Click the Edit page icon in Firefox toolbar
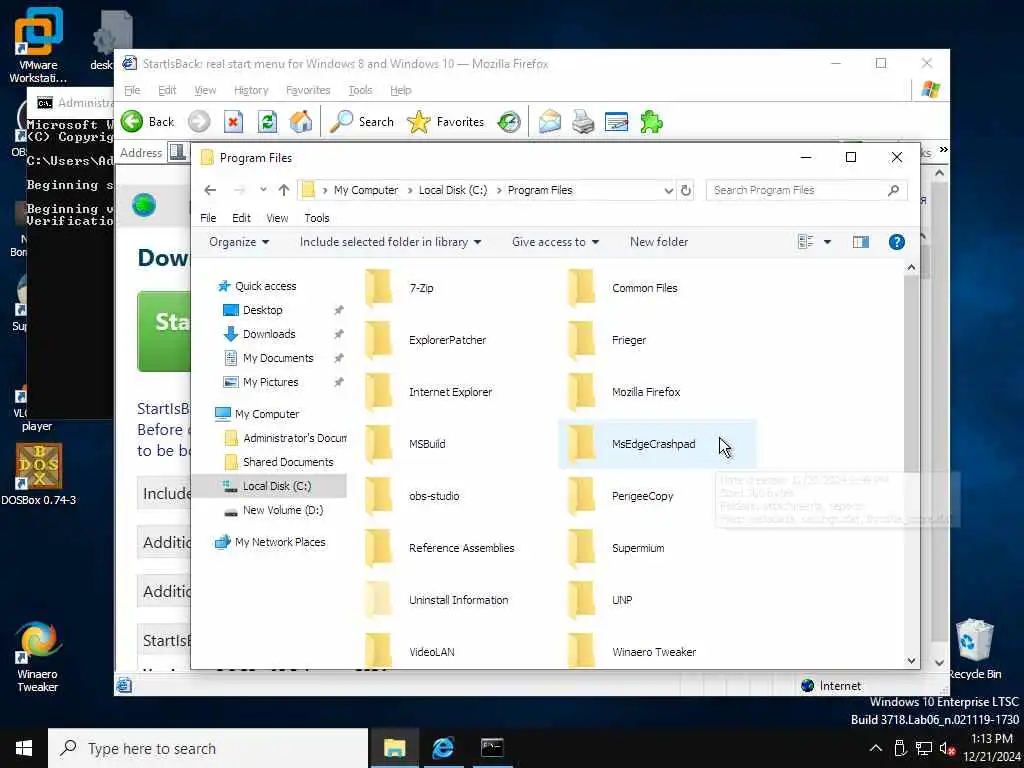Screen dimensions: 1024x768 (x=616, y=121)
